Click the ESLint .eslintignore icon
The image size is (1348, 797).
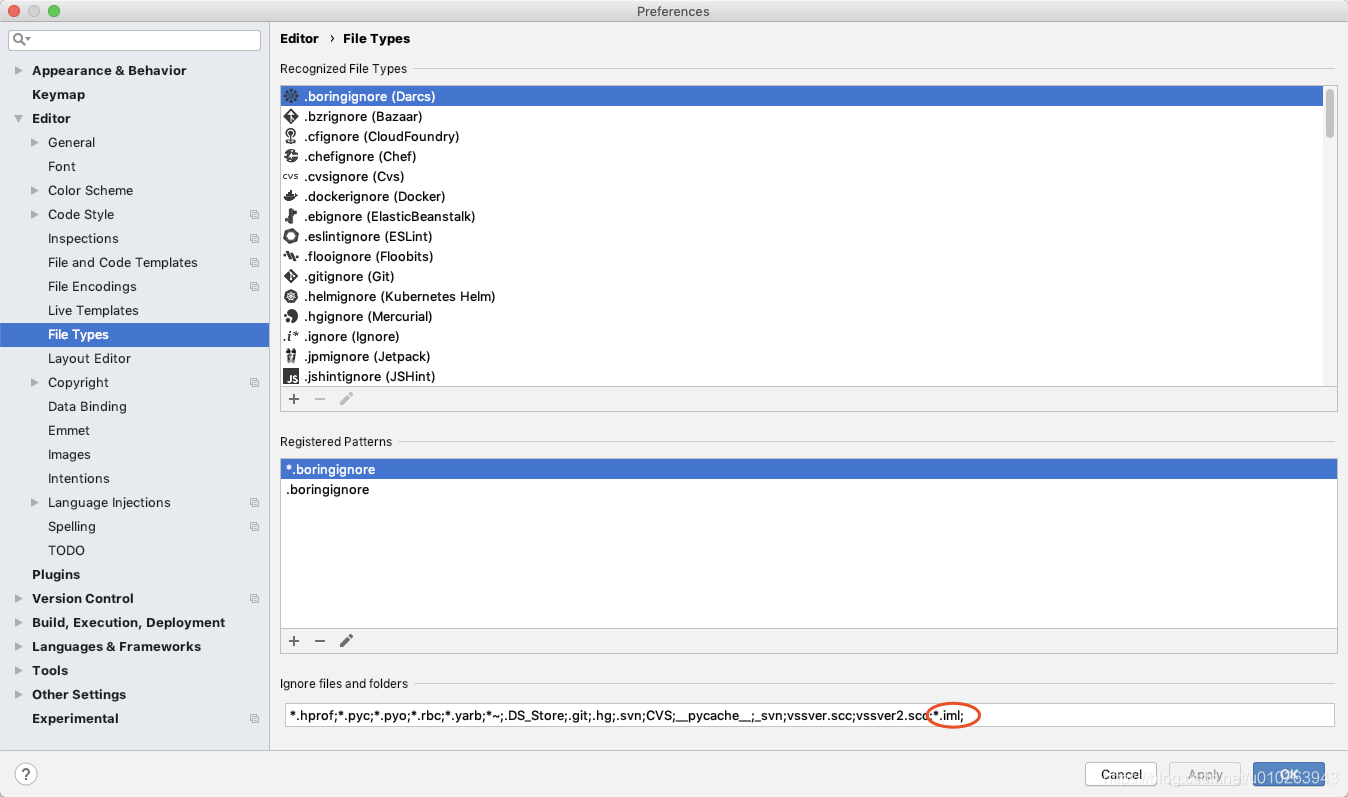[x=291, y=236]
